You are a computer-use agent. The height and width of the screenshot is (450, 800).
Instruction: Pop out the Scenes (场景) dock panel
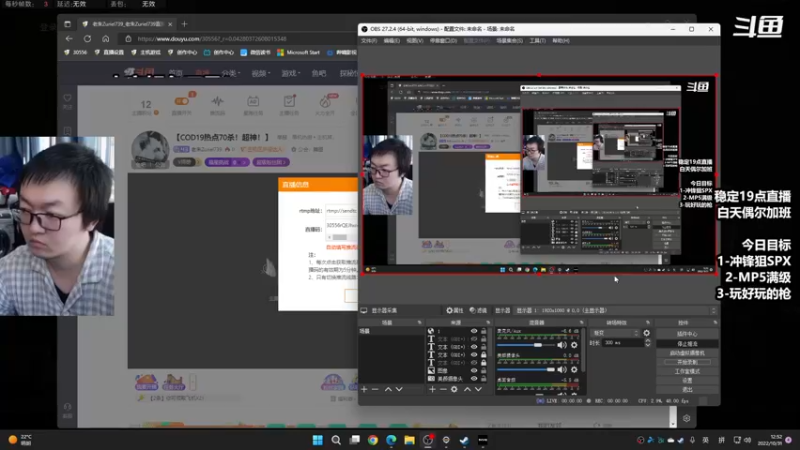tap(419, 322)
